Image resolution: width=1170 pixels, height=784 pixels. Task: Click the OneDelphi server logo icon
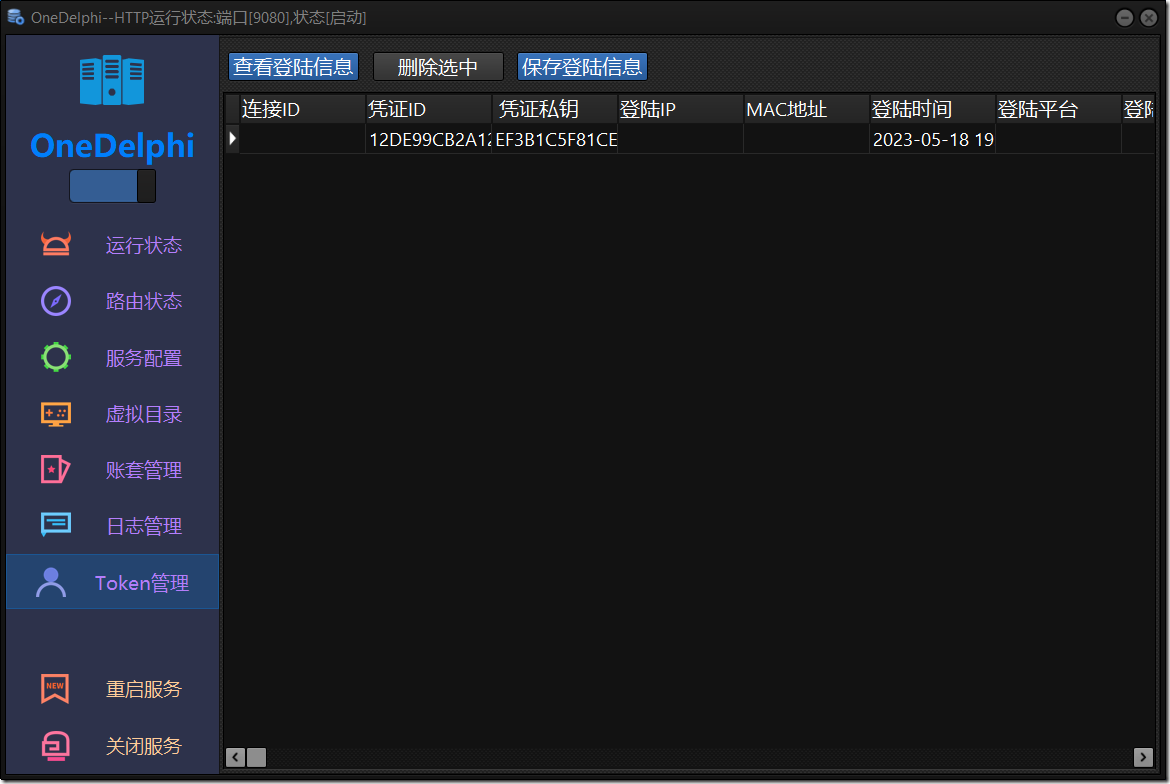tap(112, 80)
